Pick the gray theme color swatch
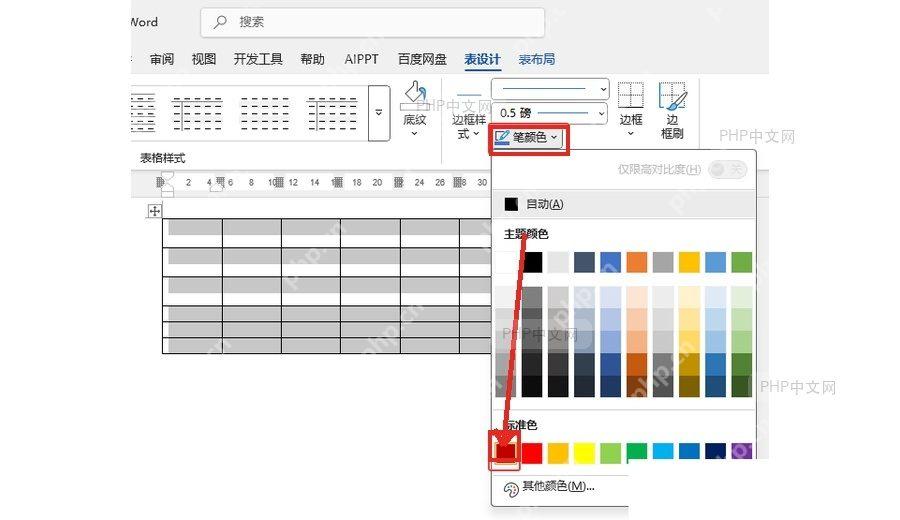900x520 pixels. pyautogui.click(x=663, y=262)
